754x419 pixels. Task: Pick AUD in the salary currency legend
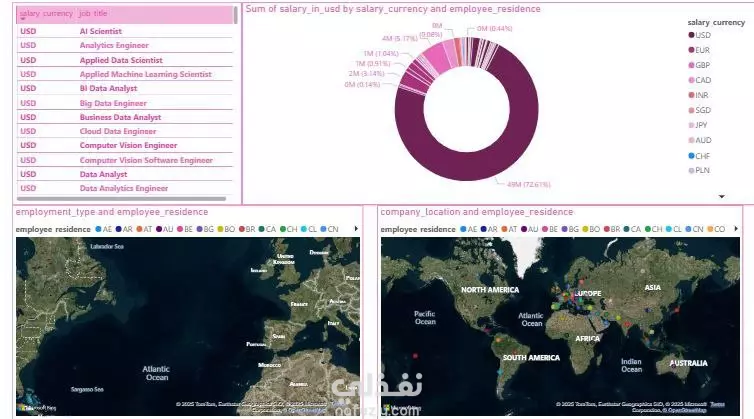700,140
